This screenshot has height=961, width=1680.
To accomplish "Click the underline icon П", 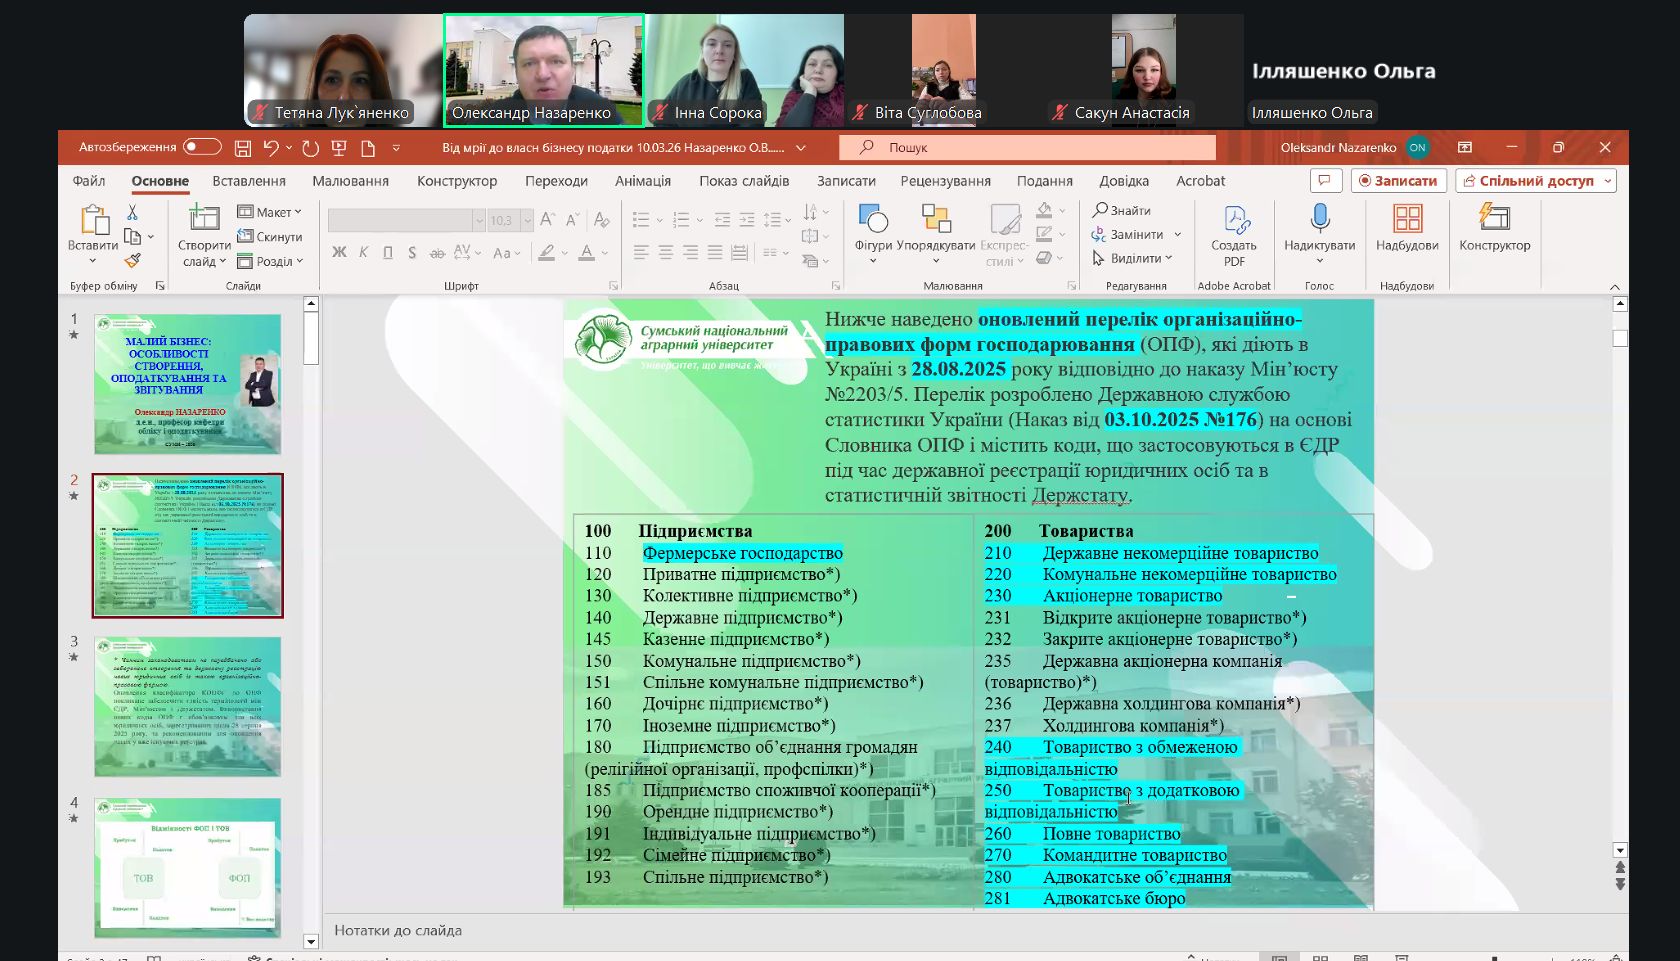I will coord(388,254).
